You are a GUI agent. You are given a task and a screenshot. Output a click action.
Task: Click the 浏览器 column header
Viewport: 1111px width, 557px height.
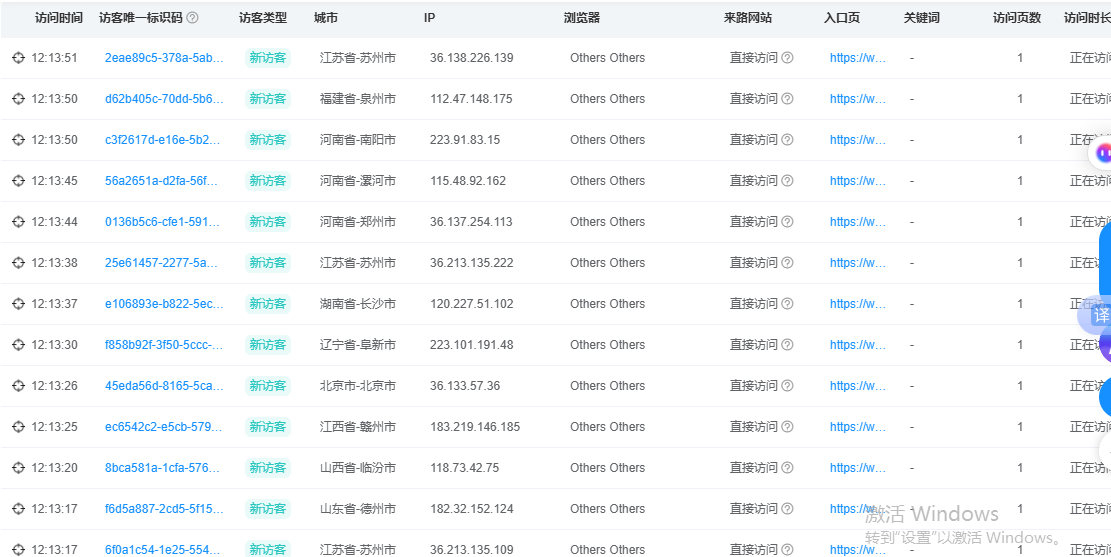(582, 18)
